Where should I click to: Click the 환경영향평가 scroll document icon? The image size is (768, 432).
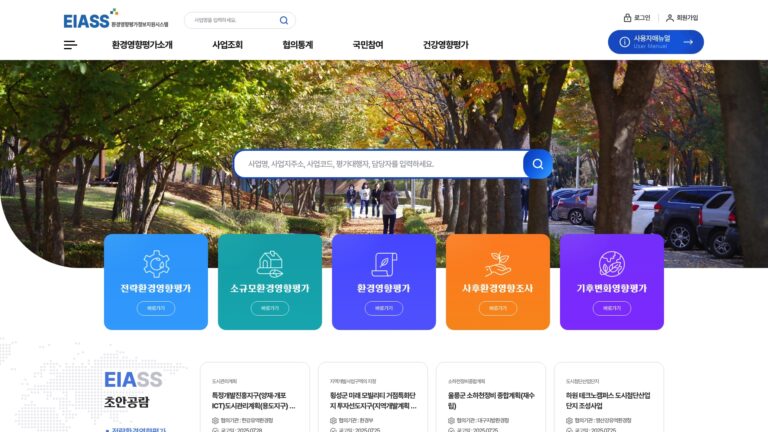[384, 264]
